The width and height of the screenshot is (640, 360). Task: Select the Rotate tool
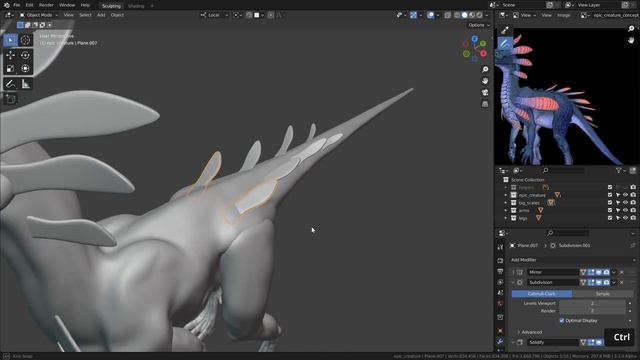point(25,55)
